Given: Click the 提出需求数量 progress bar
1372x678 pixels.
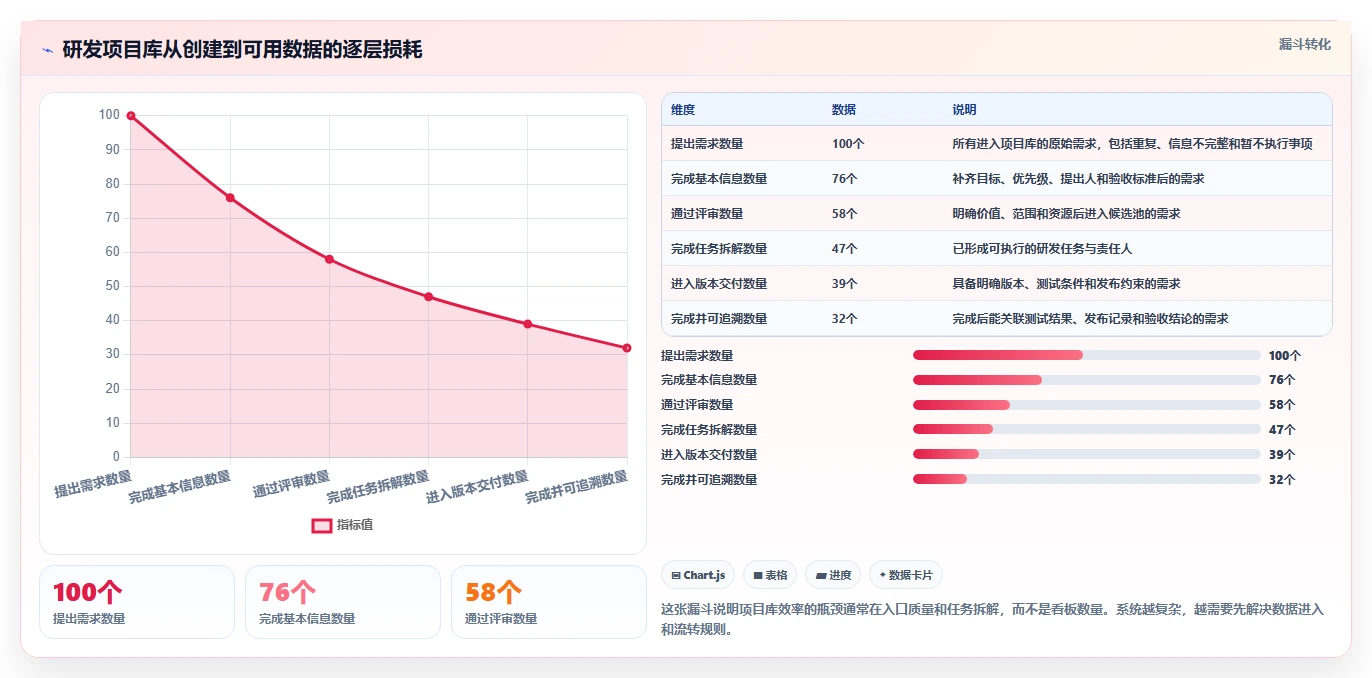Looking at the screenshot, I should click(1087, 355).
